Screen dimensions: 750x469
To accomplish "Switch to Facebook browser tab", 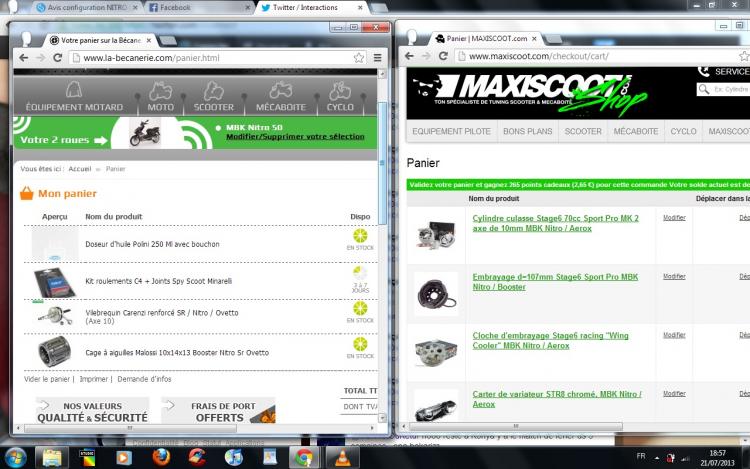I will pos(199,7).
